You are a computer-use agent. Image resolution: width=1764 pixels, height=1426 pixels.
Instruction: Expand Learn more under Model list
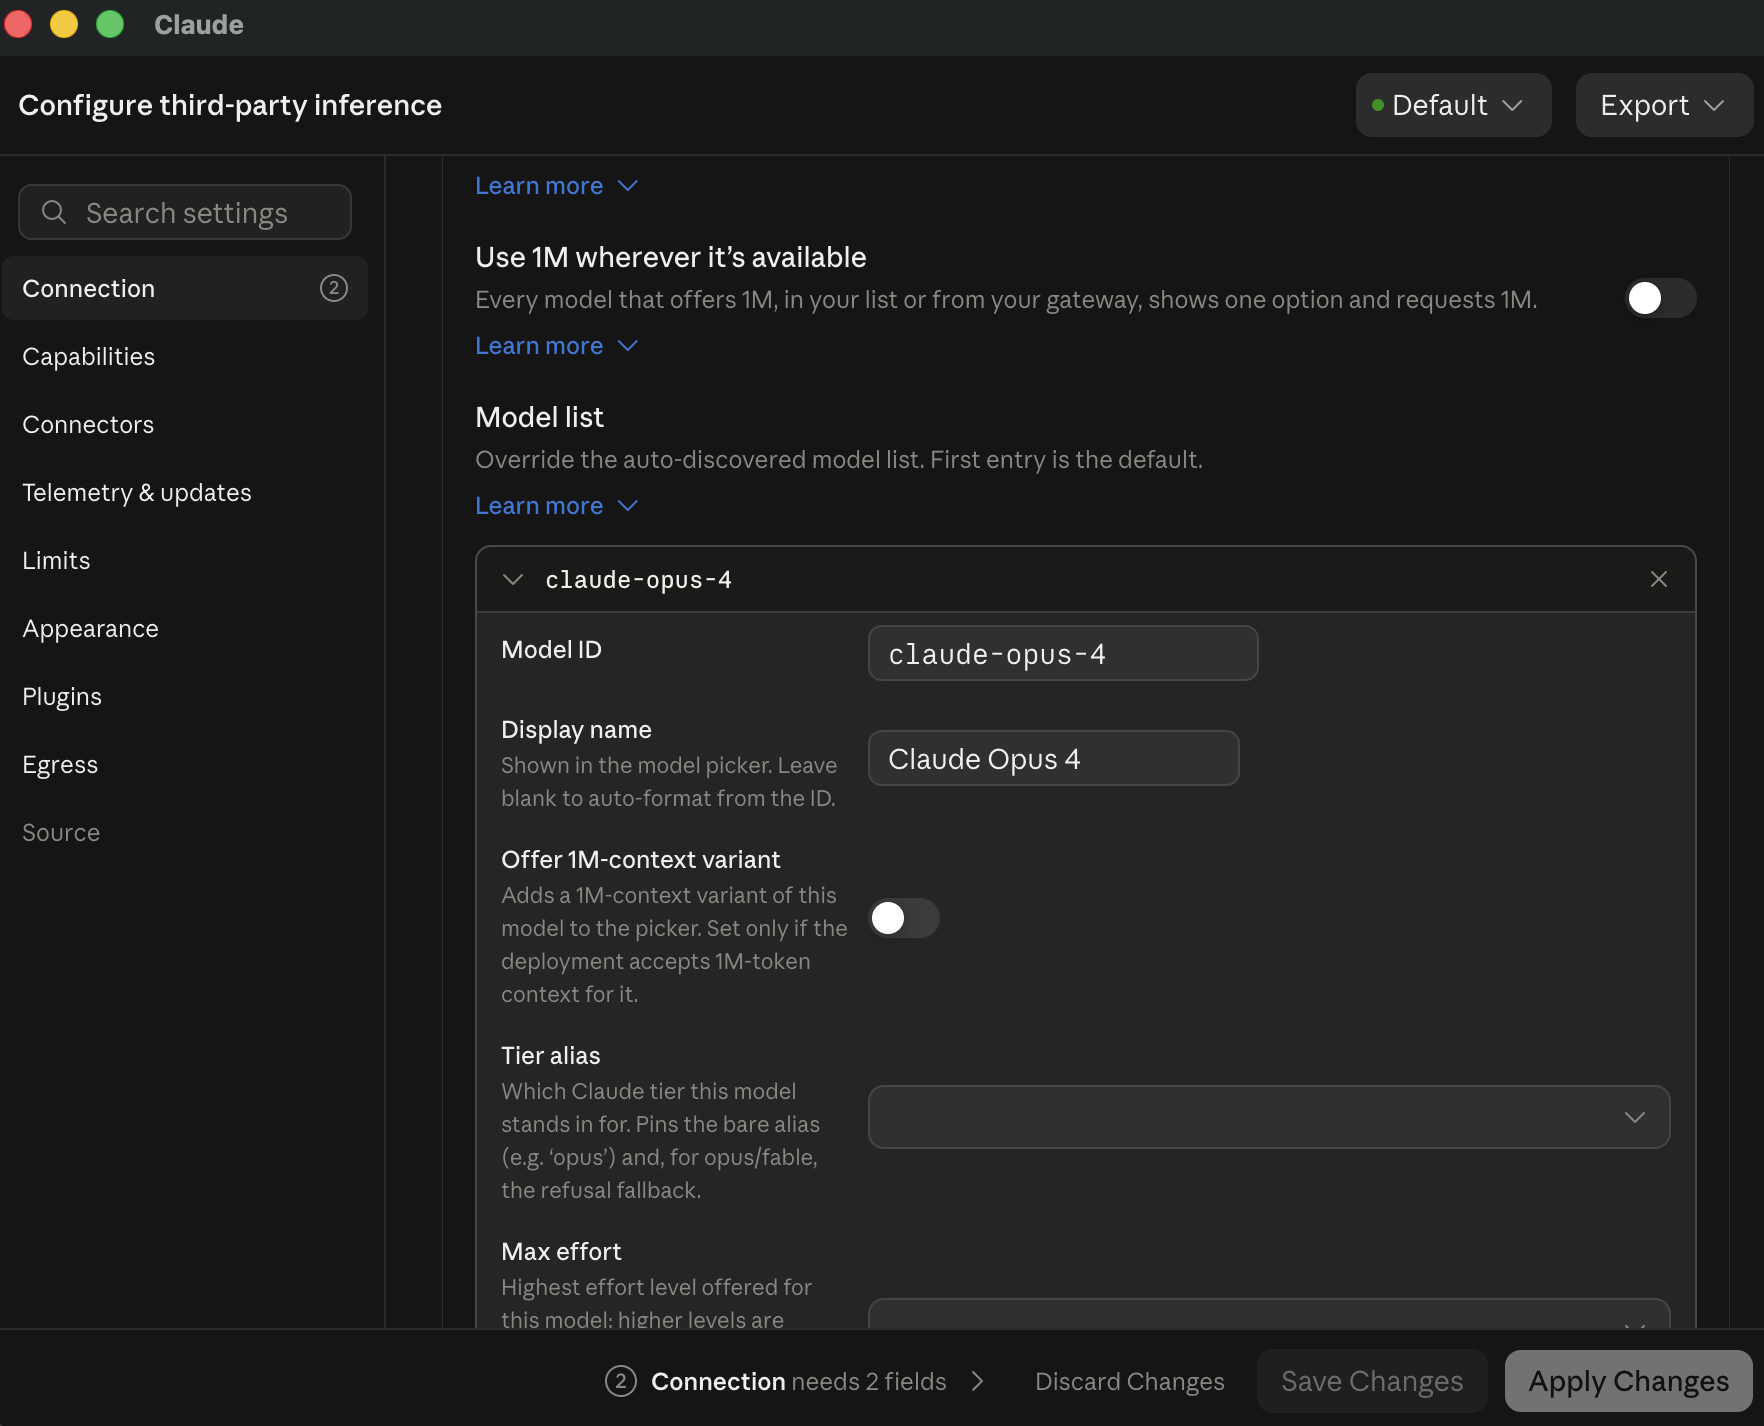click(556, 506)
